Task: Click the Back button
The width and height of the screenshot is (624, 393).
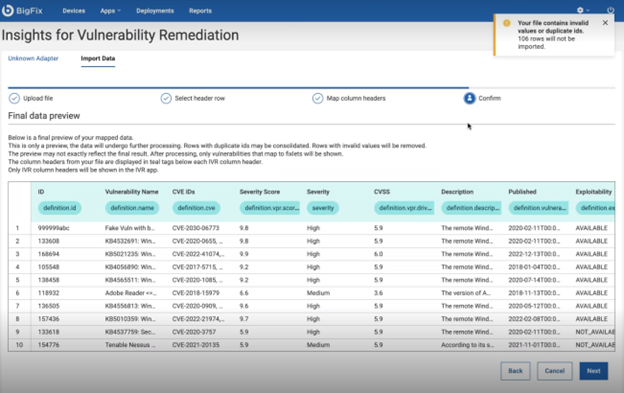Action: (515, 371)
